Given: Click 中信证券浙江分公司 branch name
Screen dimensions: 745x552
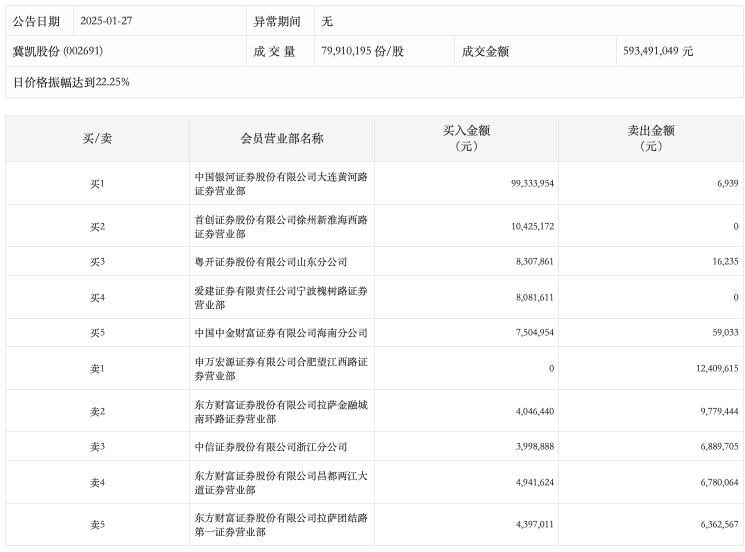Looking at the screenshot, I should pos(257,447).
